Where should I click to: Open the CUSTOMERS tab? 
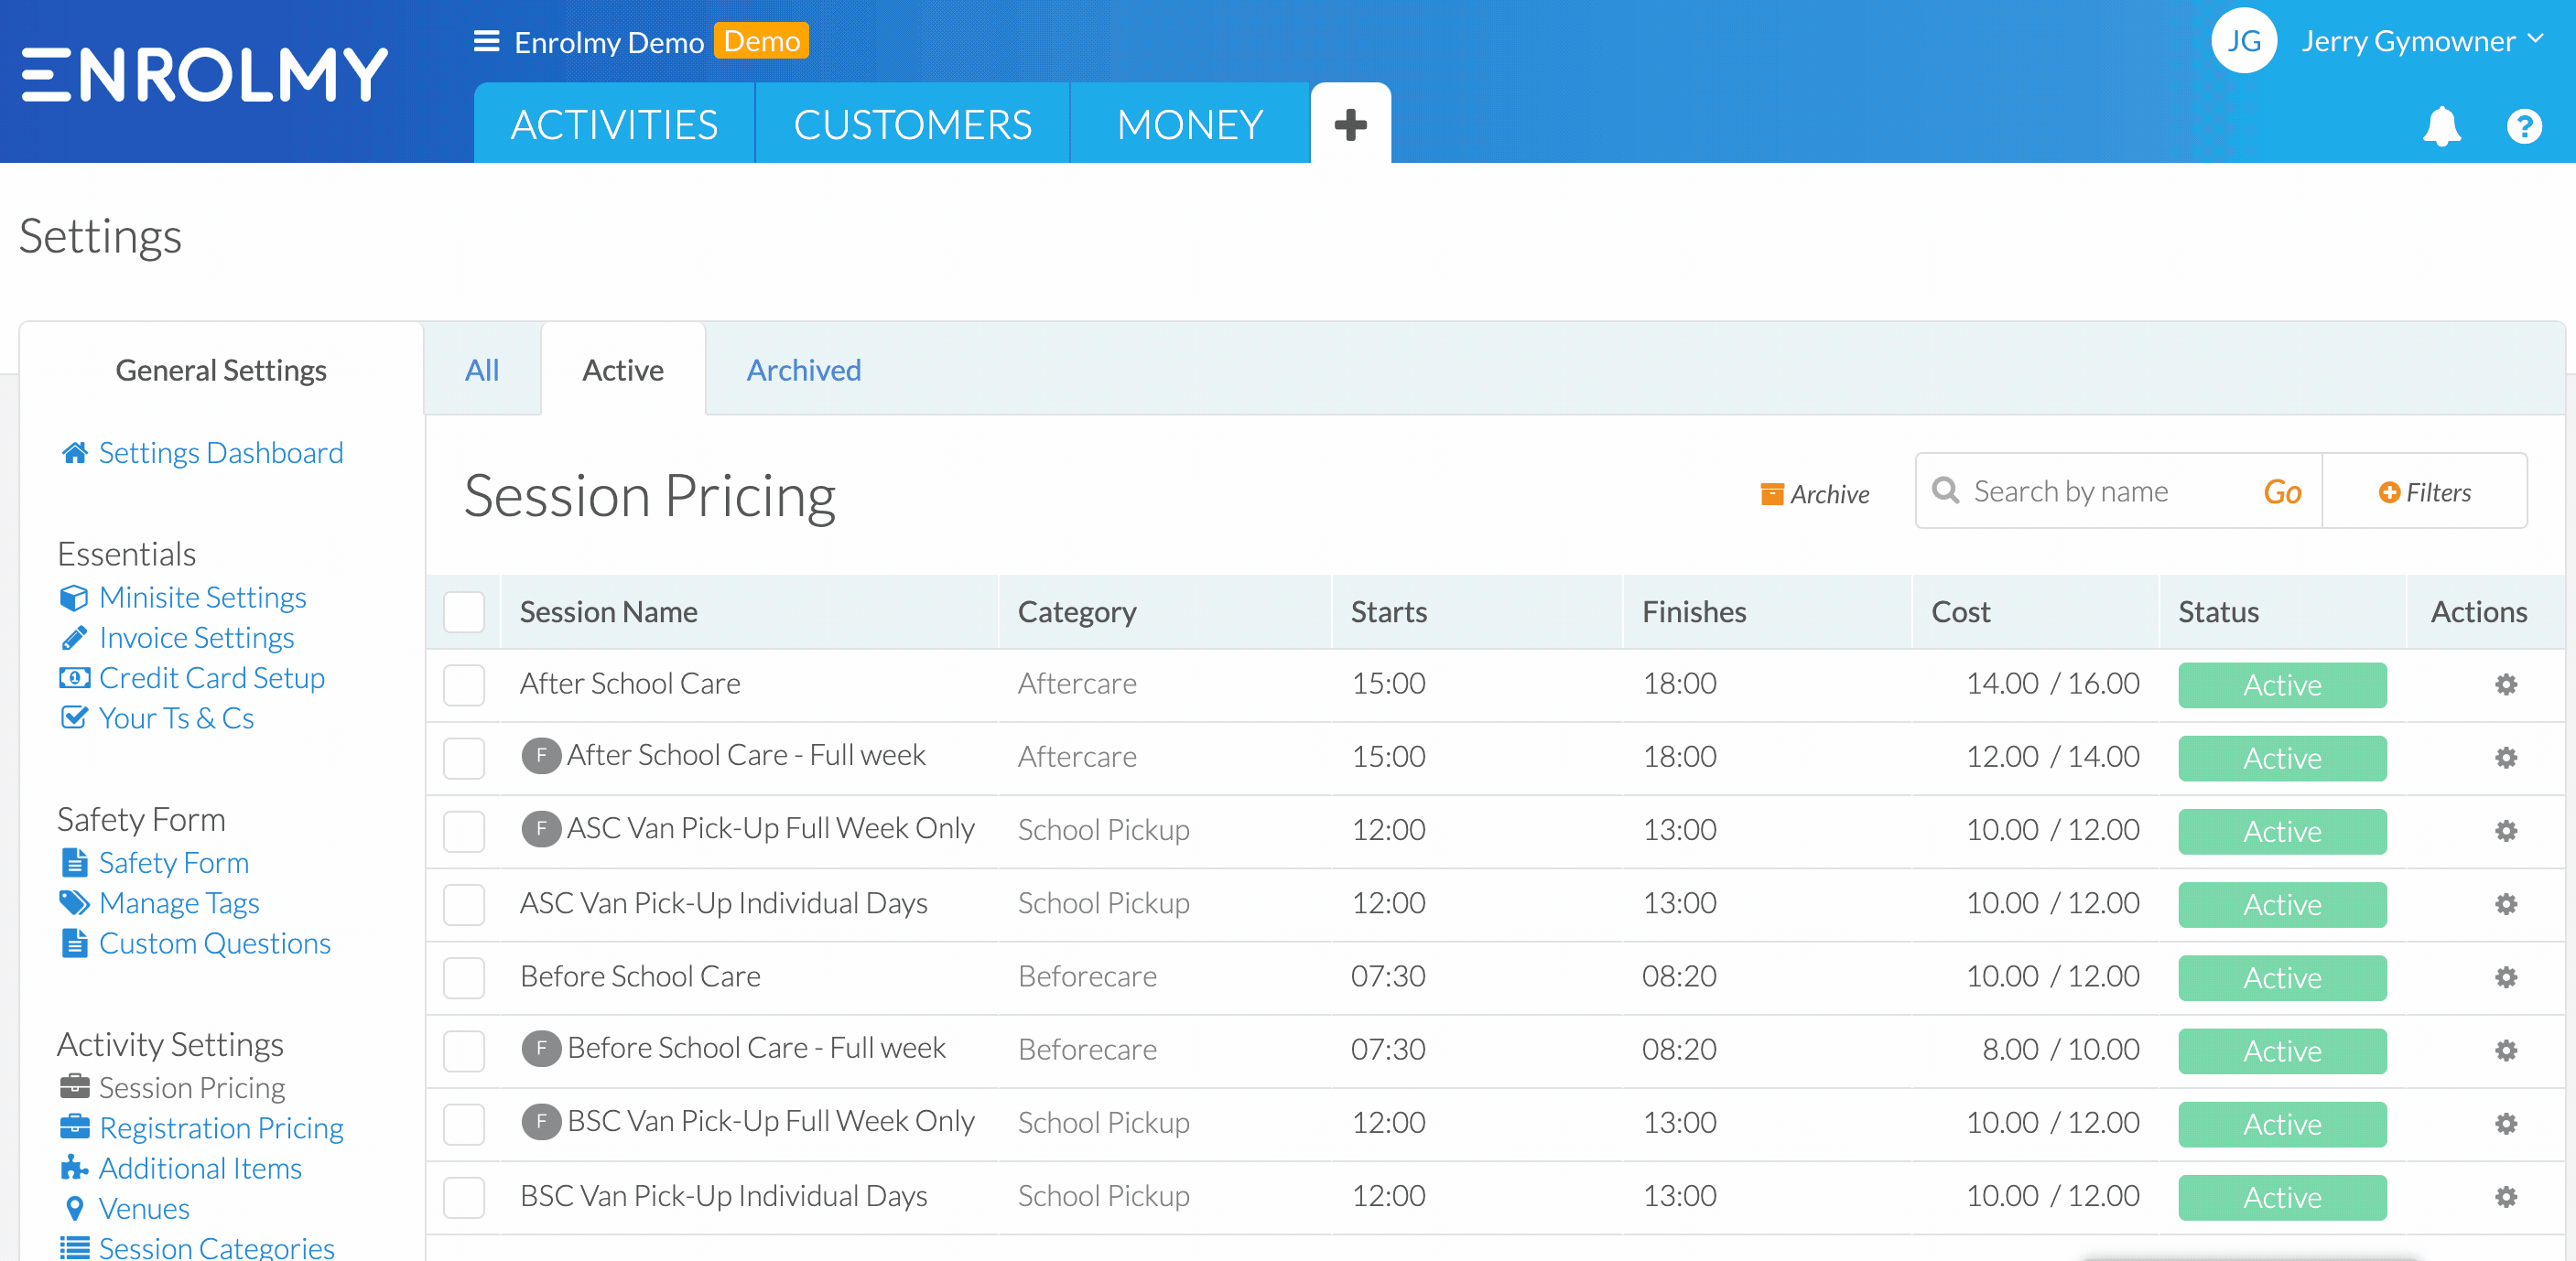tap(912, 124)
